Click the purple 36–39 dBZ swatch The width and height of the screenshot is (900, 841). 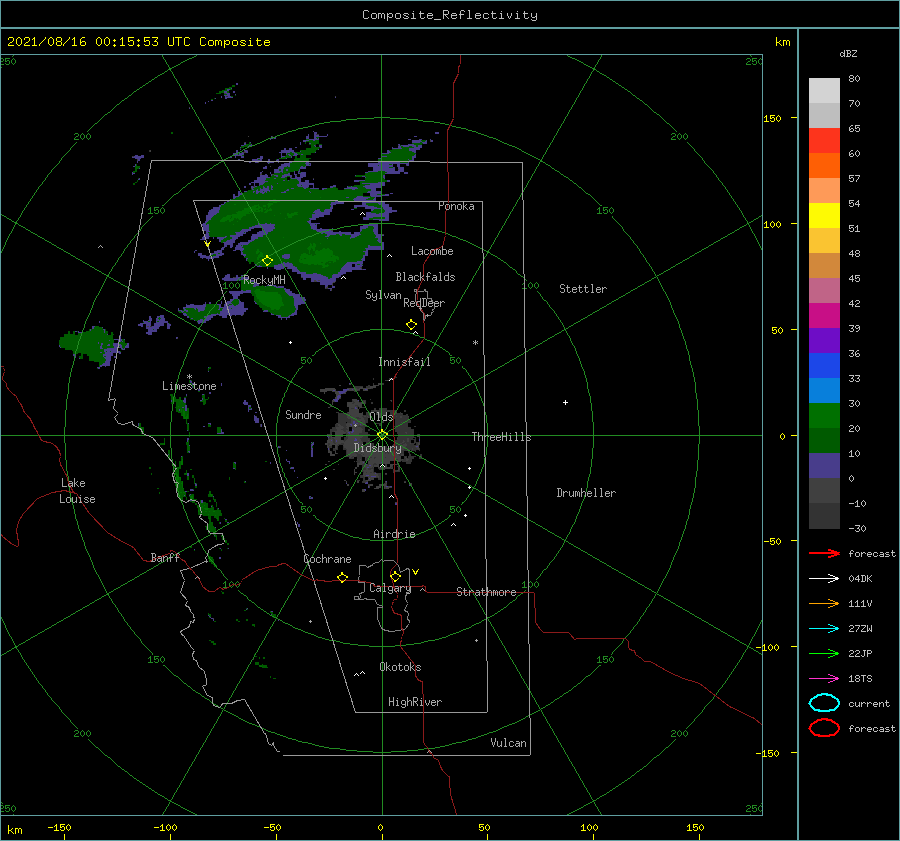coord(824,340)
